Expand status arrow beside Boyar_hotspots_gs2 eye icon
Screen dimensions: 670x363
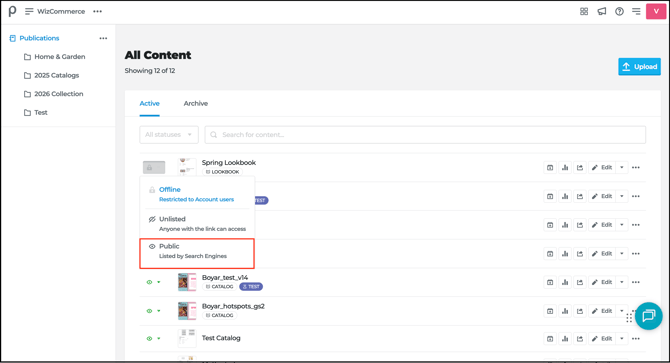(x=159, y=311)
